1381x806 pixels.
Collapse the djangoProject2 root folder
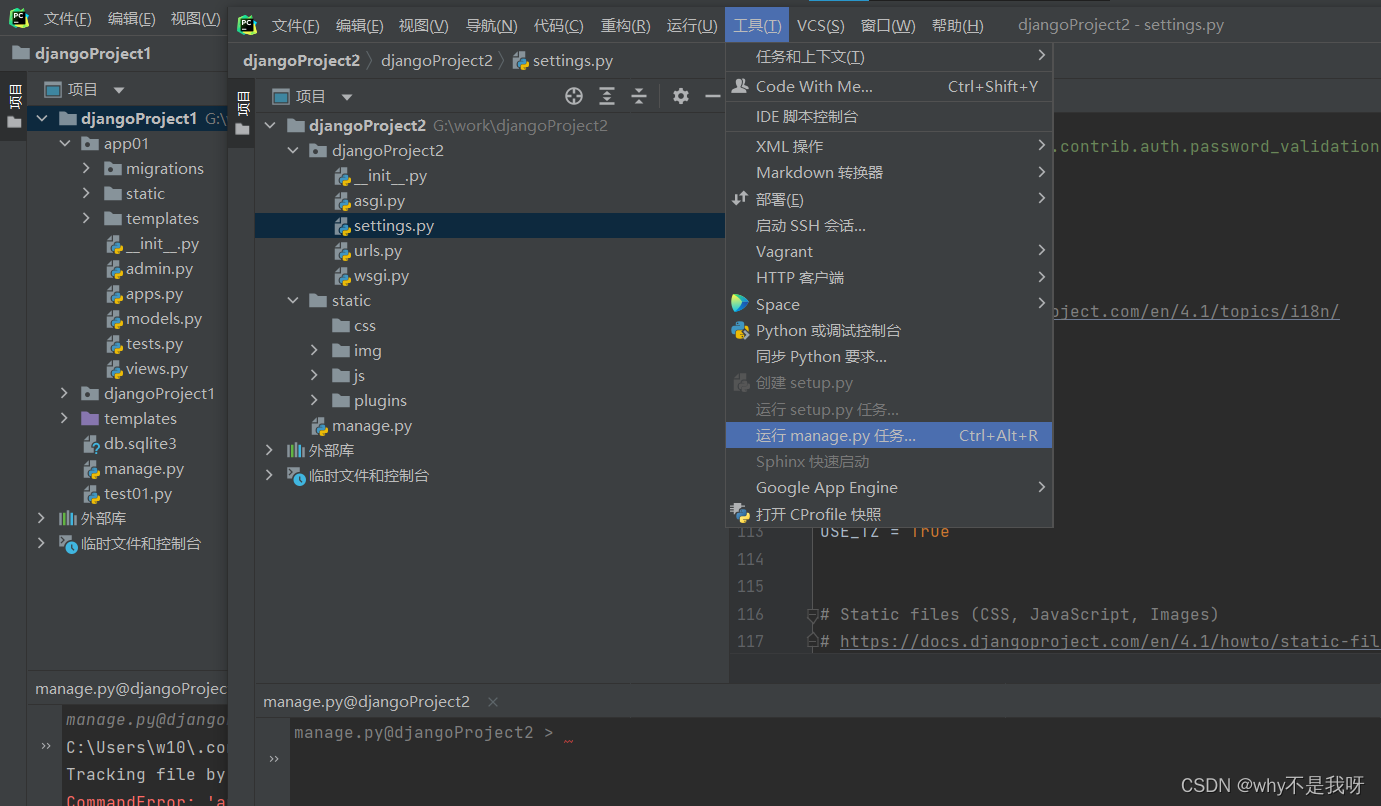pyautogui.click(x=270, y=126)
